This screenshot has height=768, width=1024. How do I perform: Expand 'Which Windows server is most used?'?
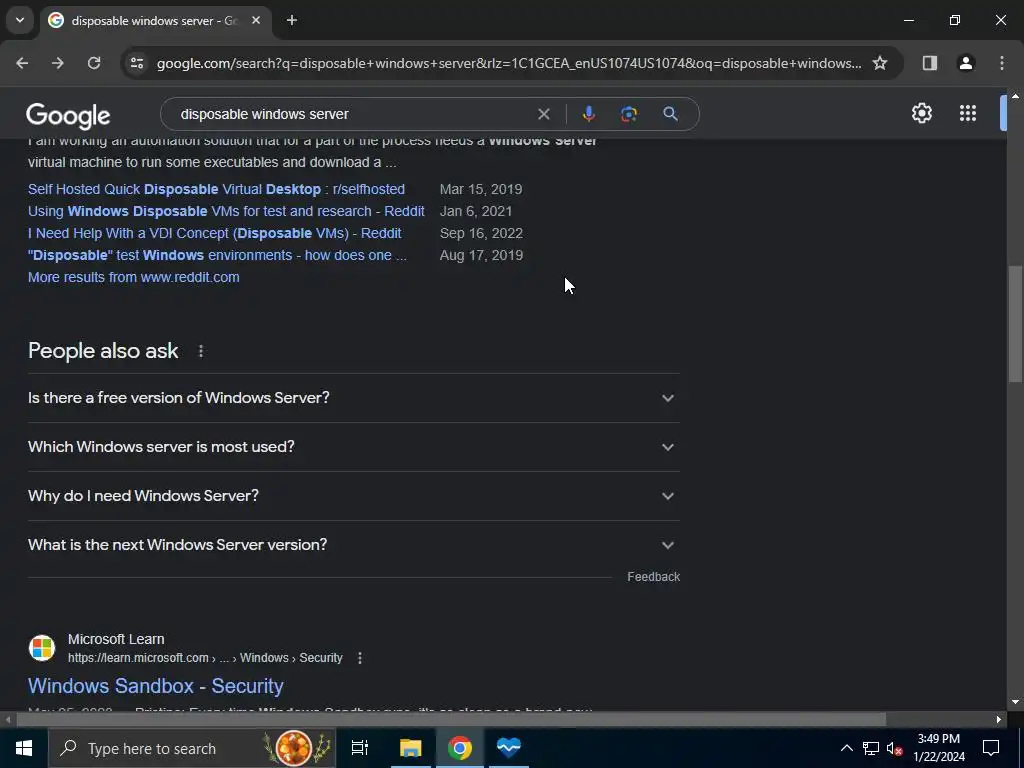point(353,447)
